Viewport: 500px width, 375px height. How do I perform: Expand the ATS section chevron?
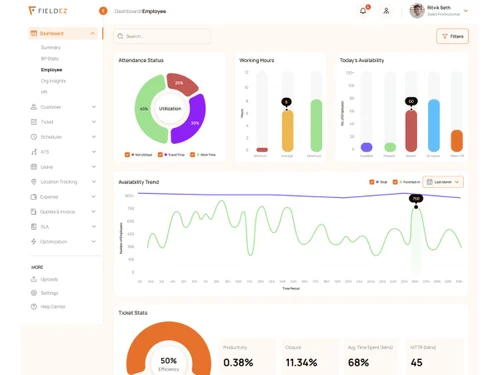(94, 152)
